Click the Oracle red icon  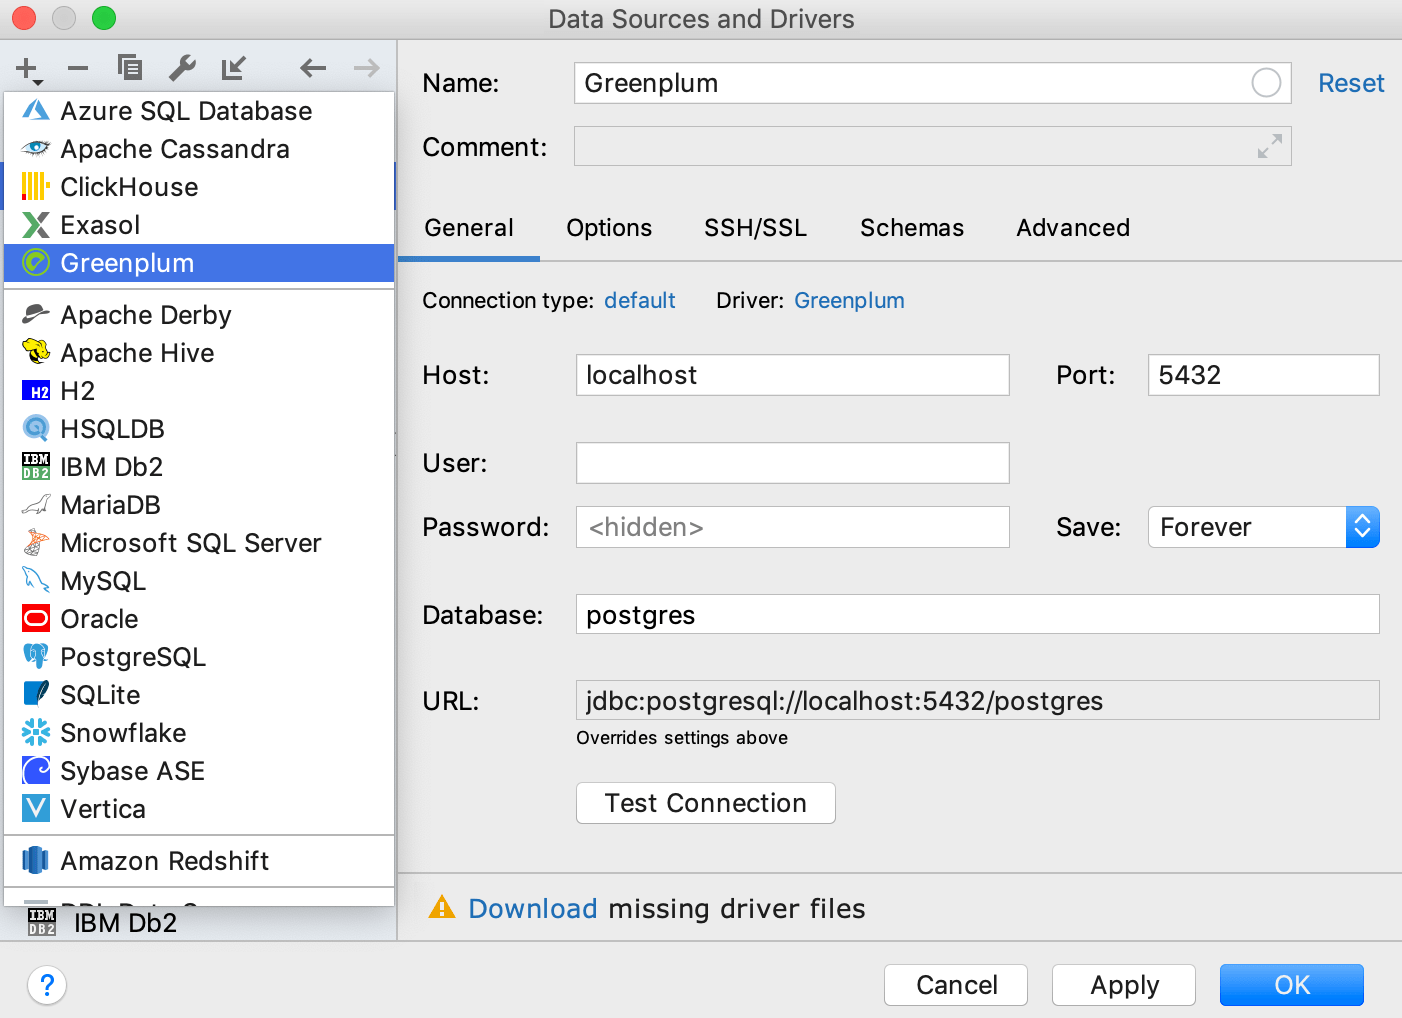click(x=36, y=619)
